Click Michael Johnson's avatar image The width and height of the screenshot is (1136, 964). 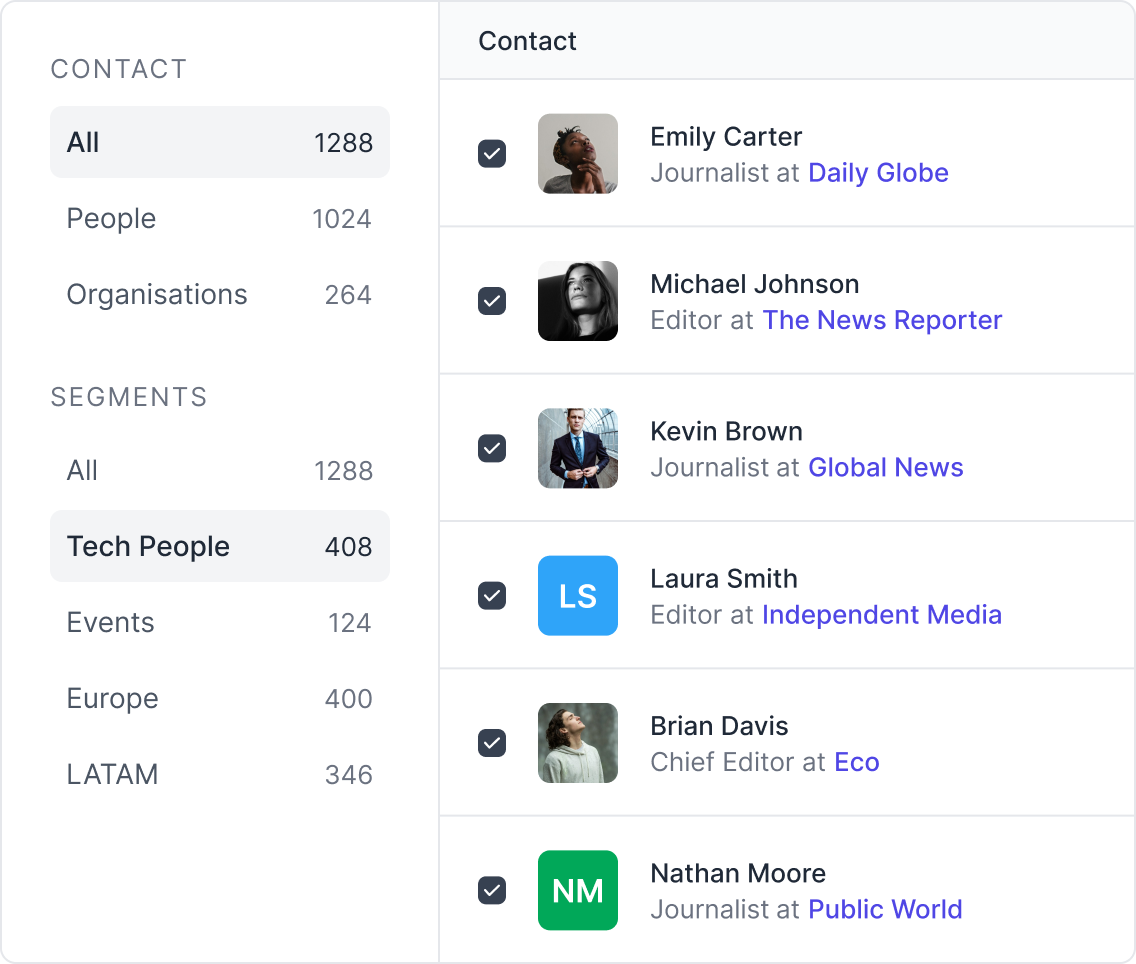[x=577, y=301]
